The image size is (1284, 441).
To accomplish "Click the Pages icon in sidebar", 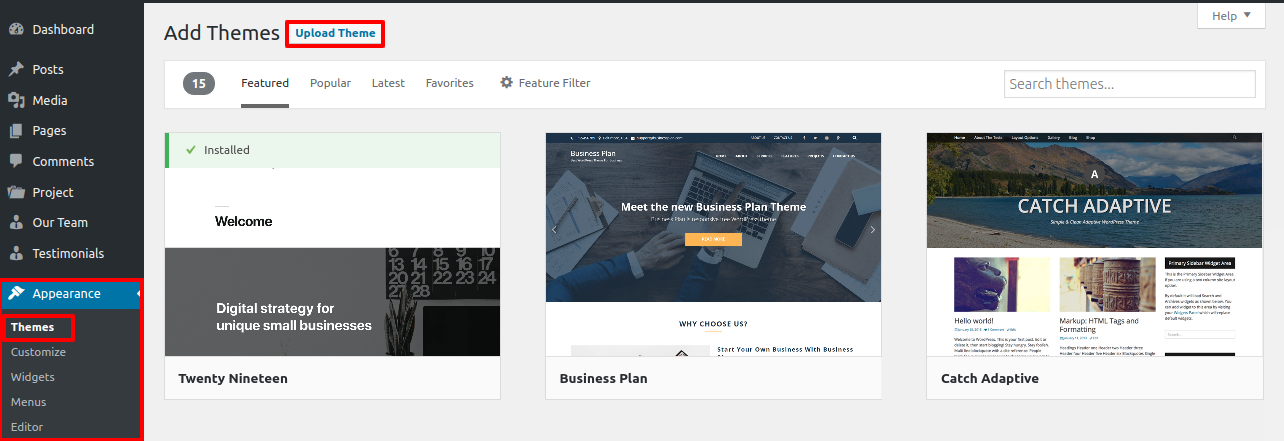I will (16, 131).
